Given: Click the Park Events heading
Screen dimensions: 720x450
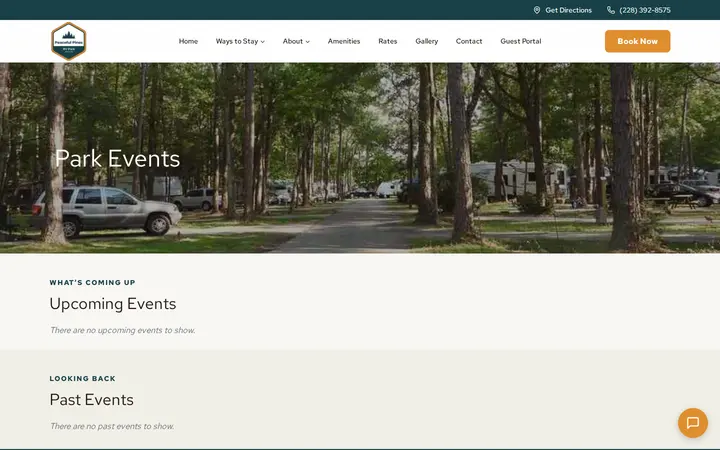Looking at the screenshot, I should point(118,158).
